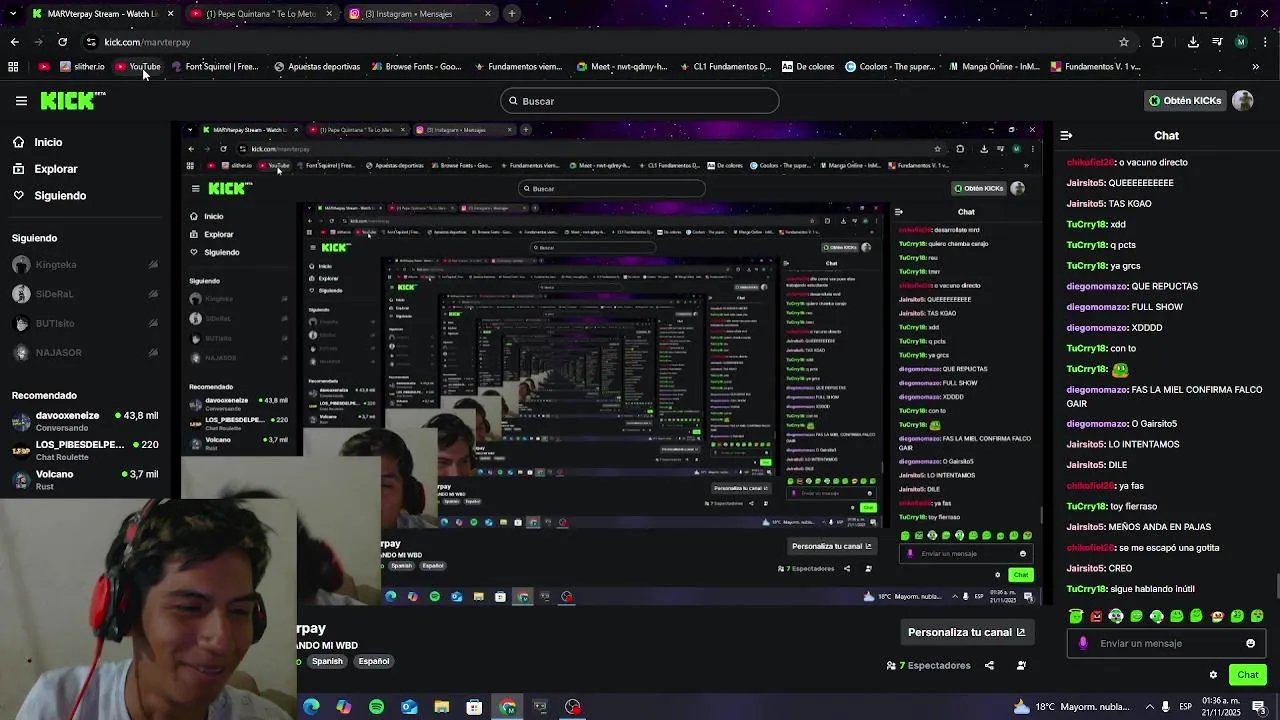The height and width of the screenshot is (720, 1280).
Task: Click the green Chat send button
Action: coord(1247,675)
